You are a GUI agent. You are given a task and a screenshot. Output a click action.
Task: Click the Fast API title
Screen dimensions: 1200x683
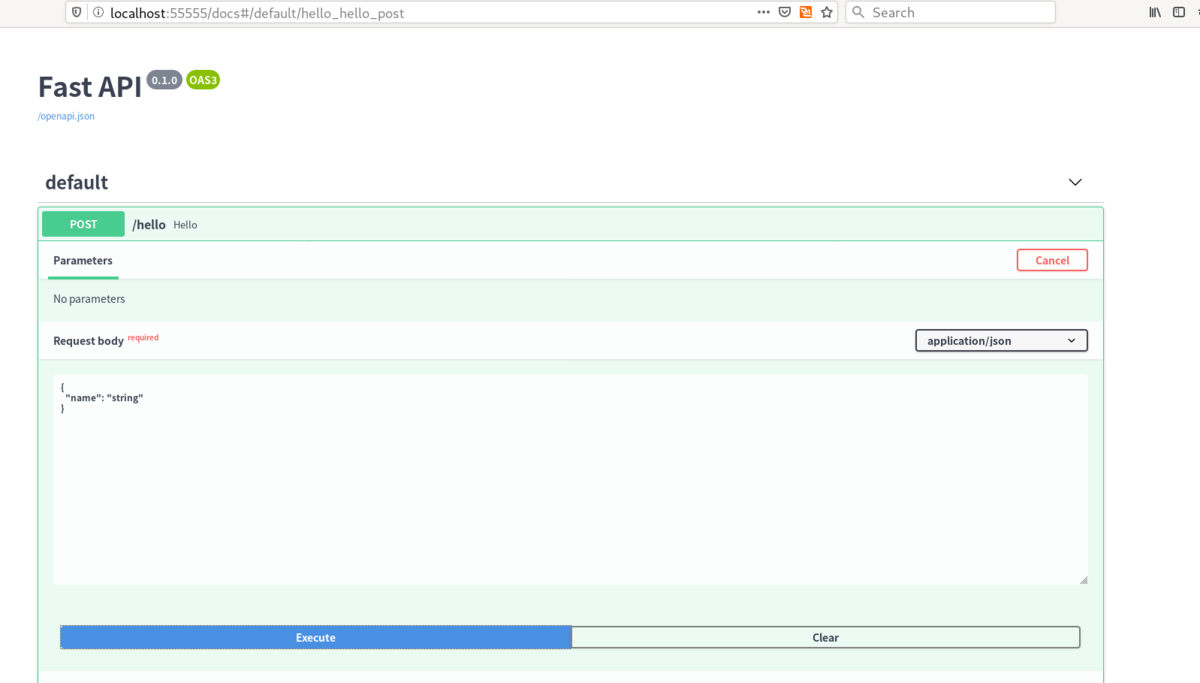pyautogui.click(x=90, y=87)
